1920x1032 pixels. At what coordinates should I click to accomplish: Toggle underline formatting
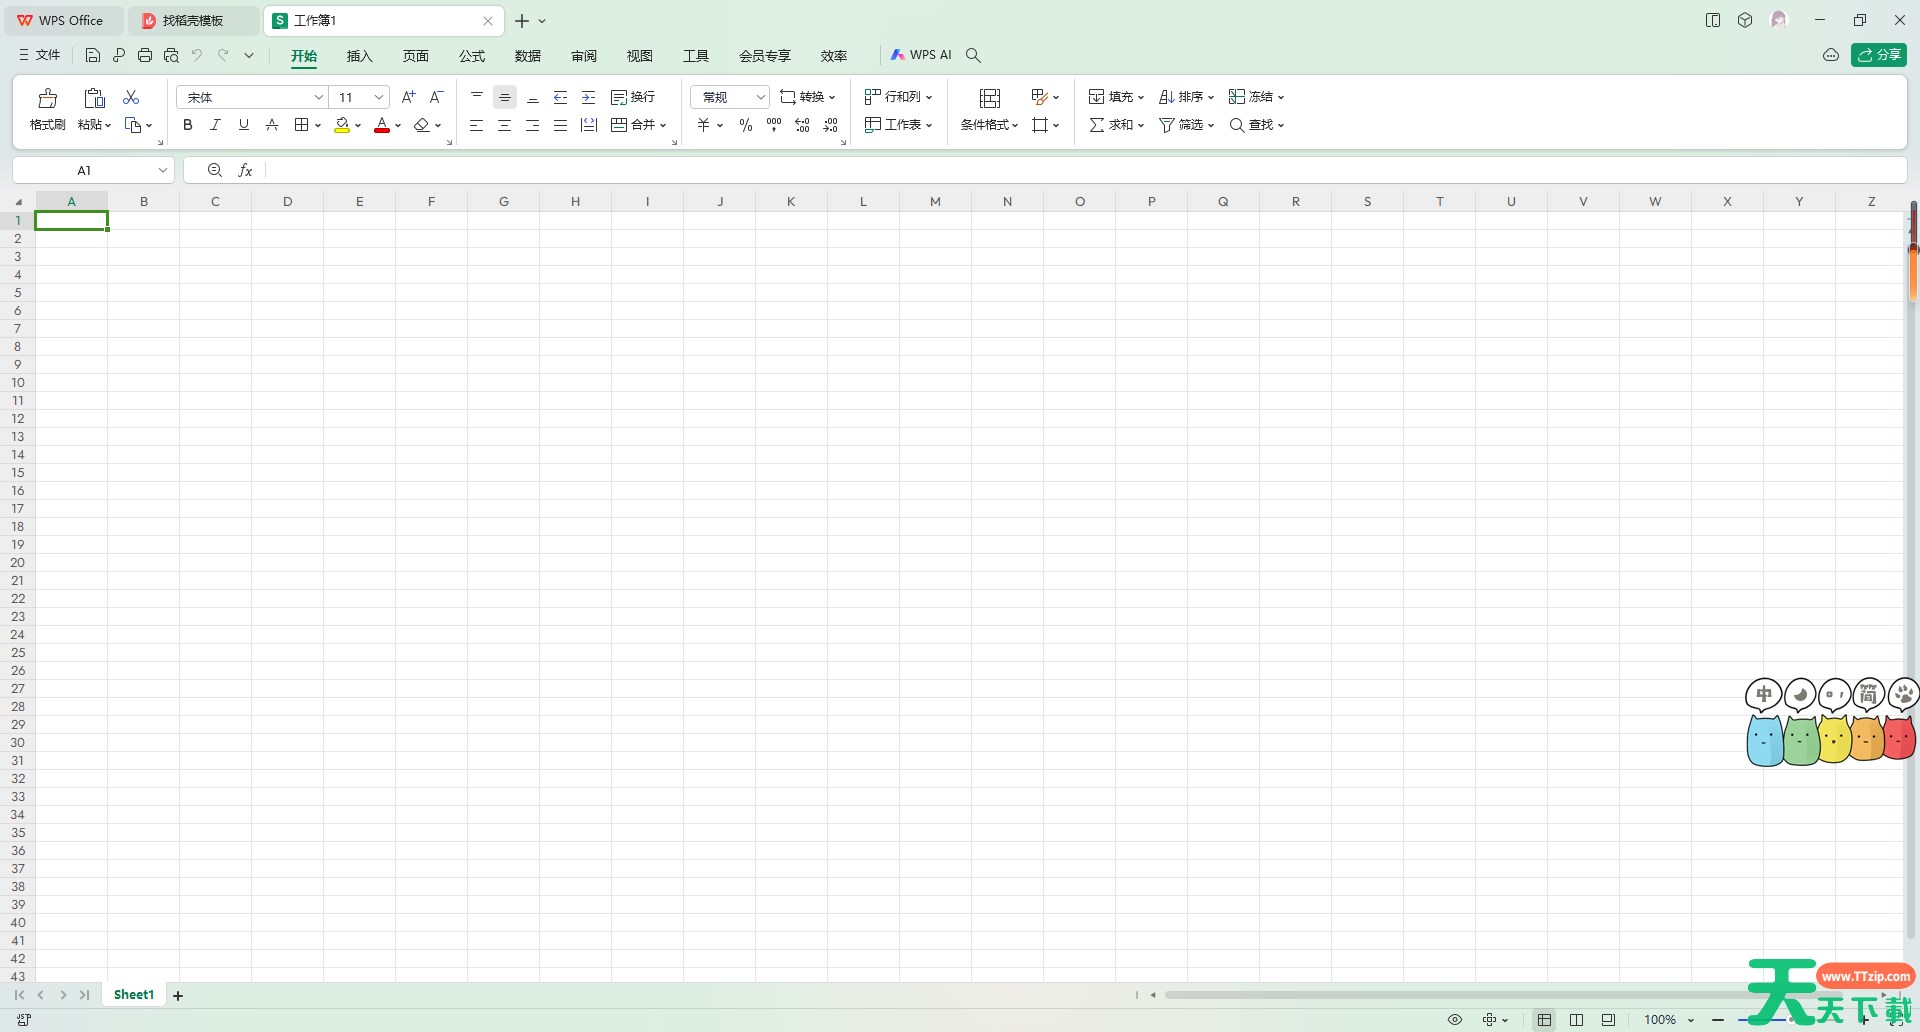243,125
